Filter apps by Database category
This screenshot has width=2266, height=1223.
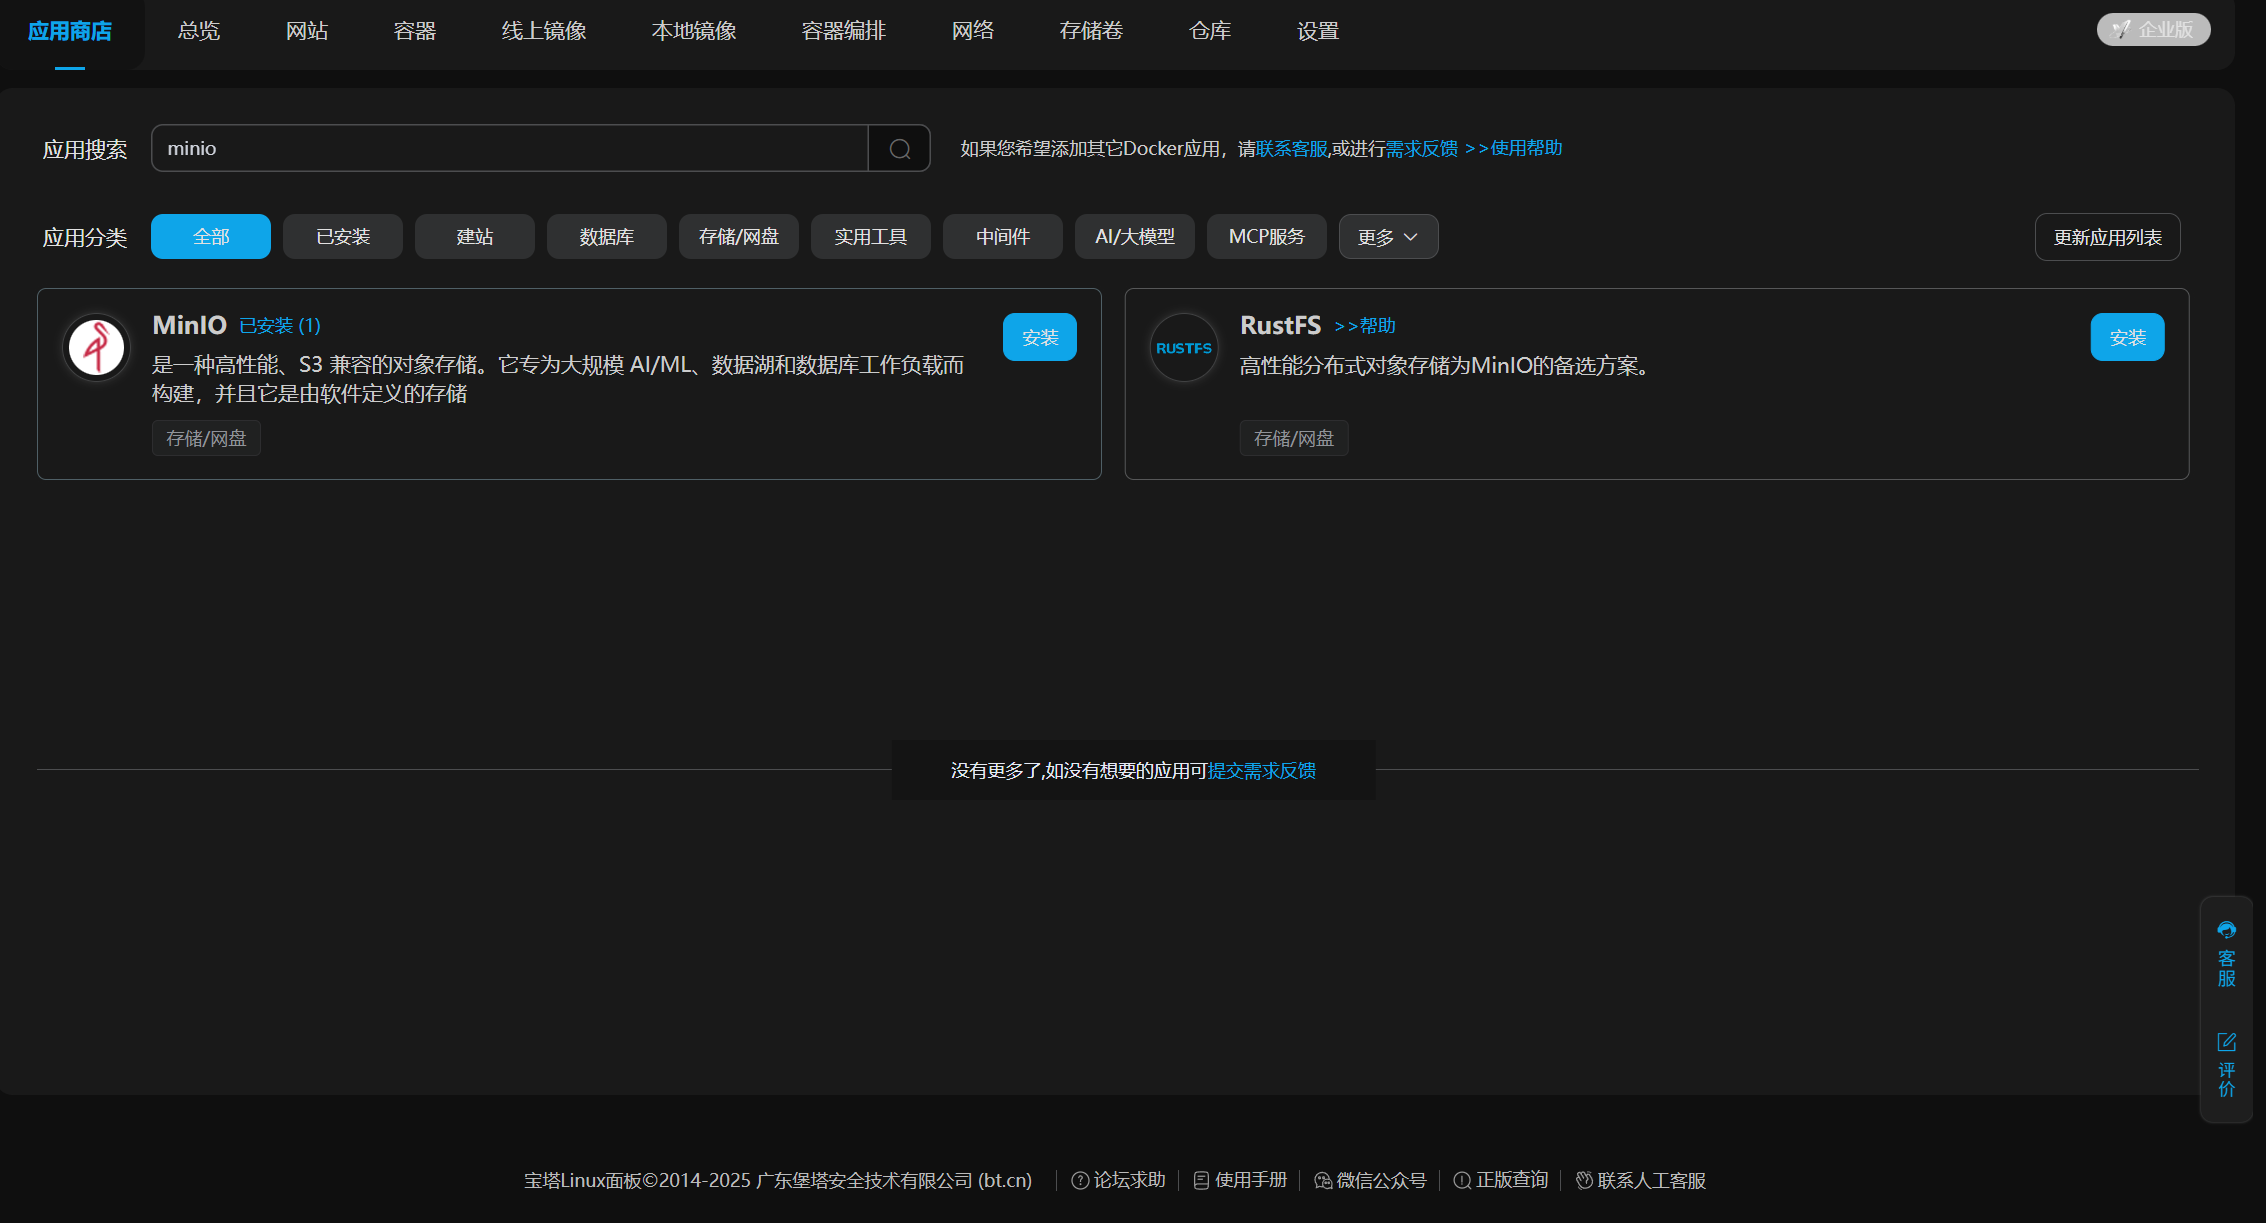click(607, 237)
